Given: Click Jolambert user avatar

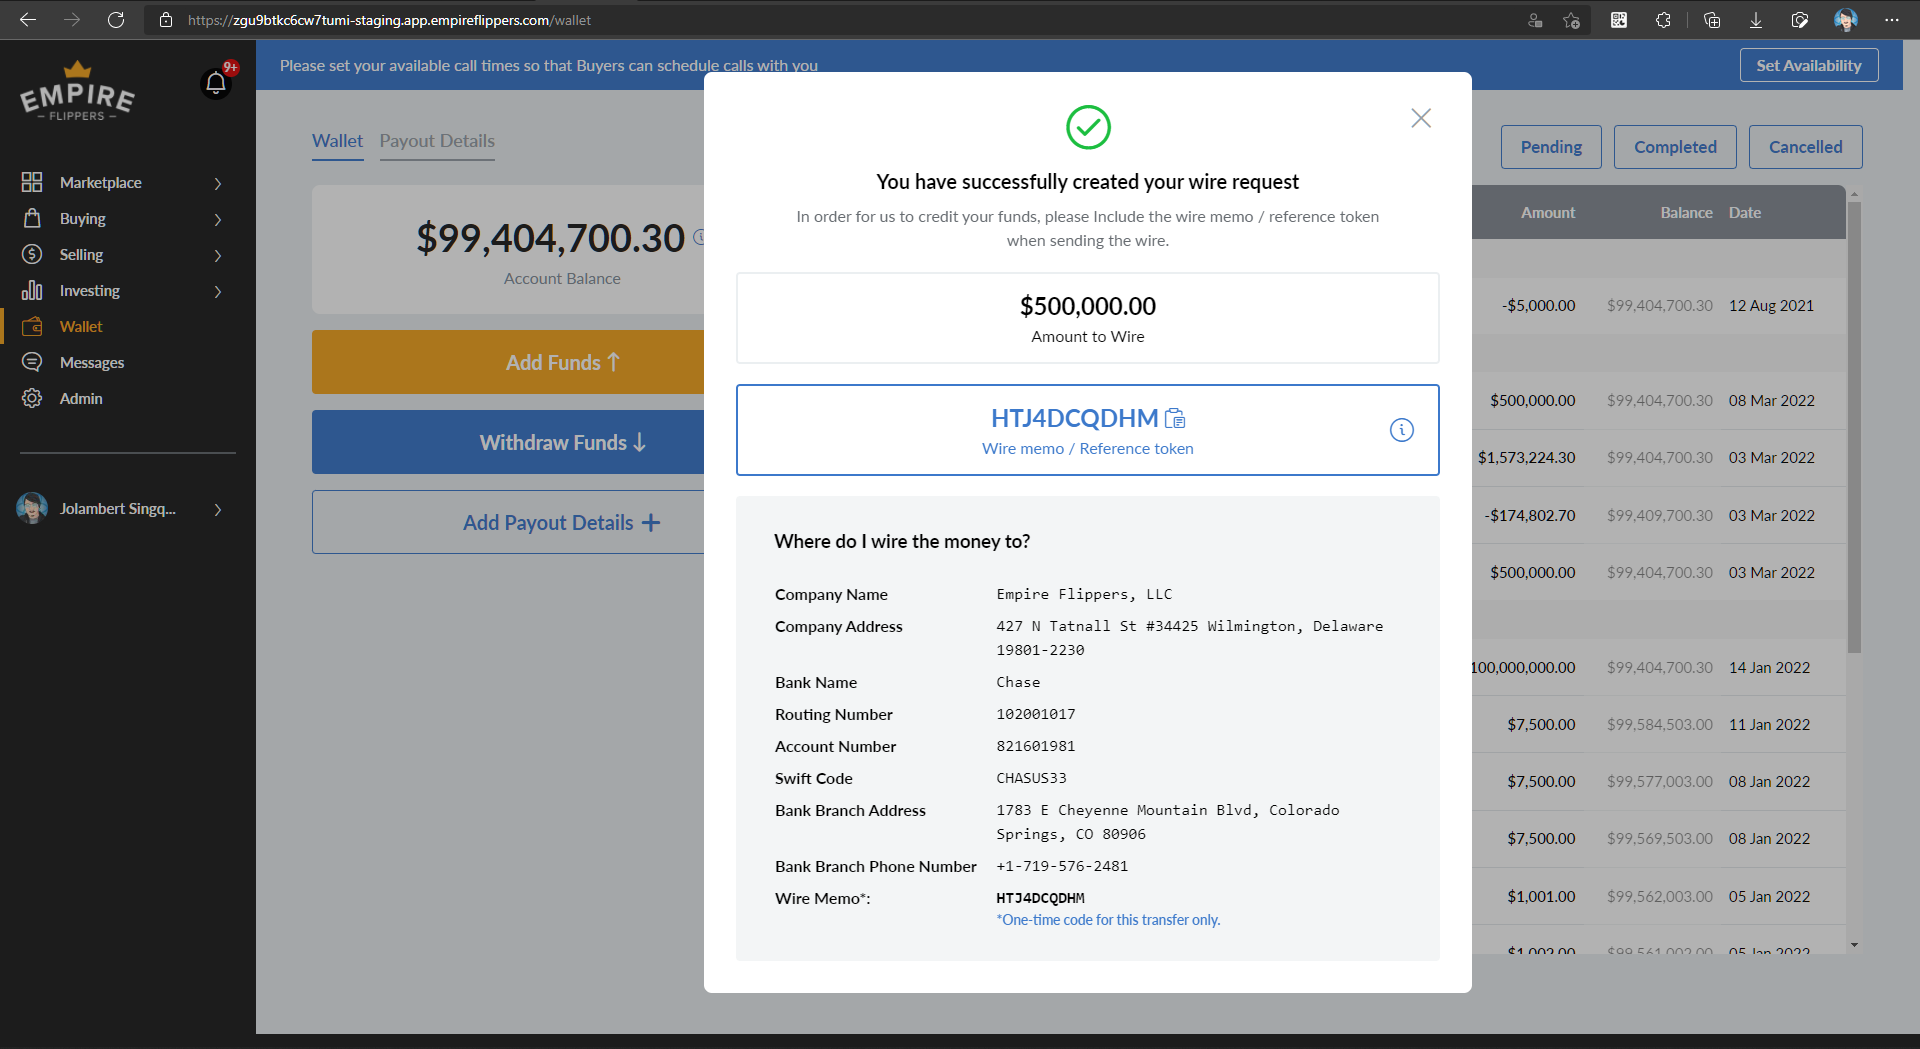Looking at the screenshot, I should point(32,508).
